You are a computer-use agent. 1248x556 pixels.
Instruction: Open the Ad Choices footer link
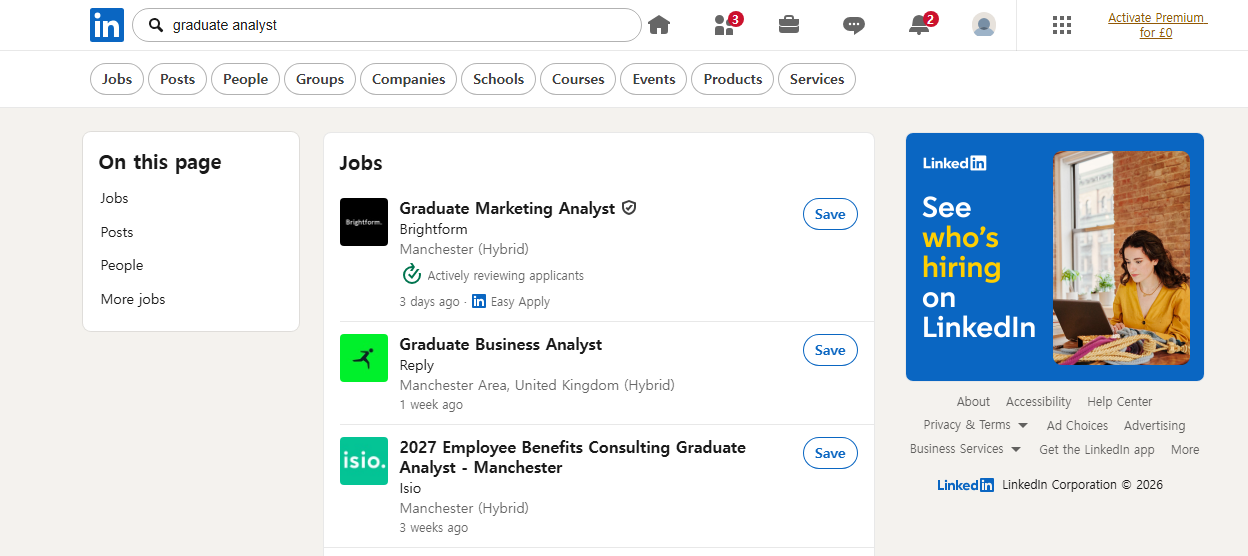pos(1077,426)
